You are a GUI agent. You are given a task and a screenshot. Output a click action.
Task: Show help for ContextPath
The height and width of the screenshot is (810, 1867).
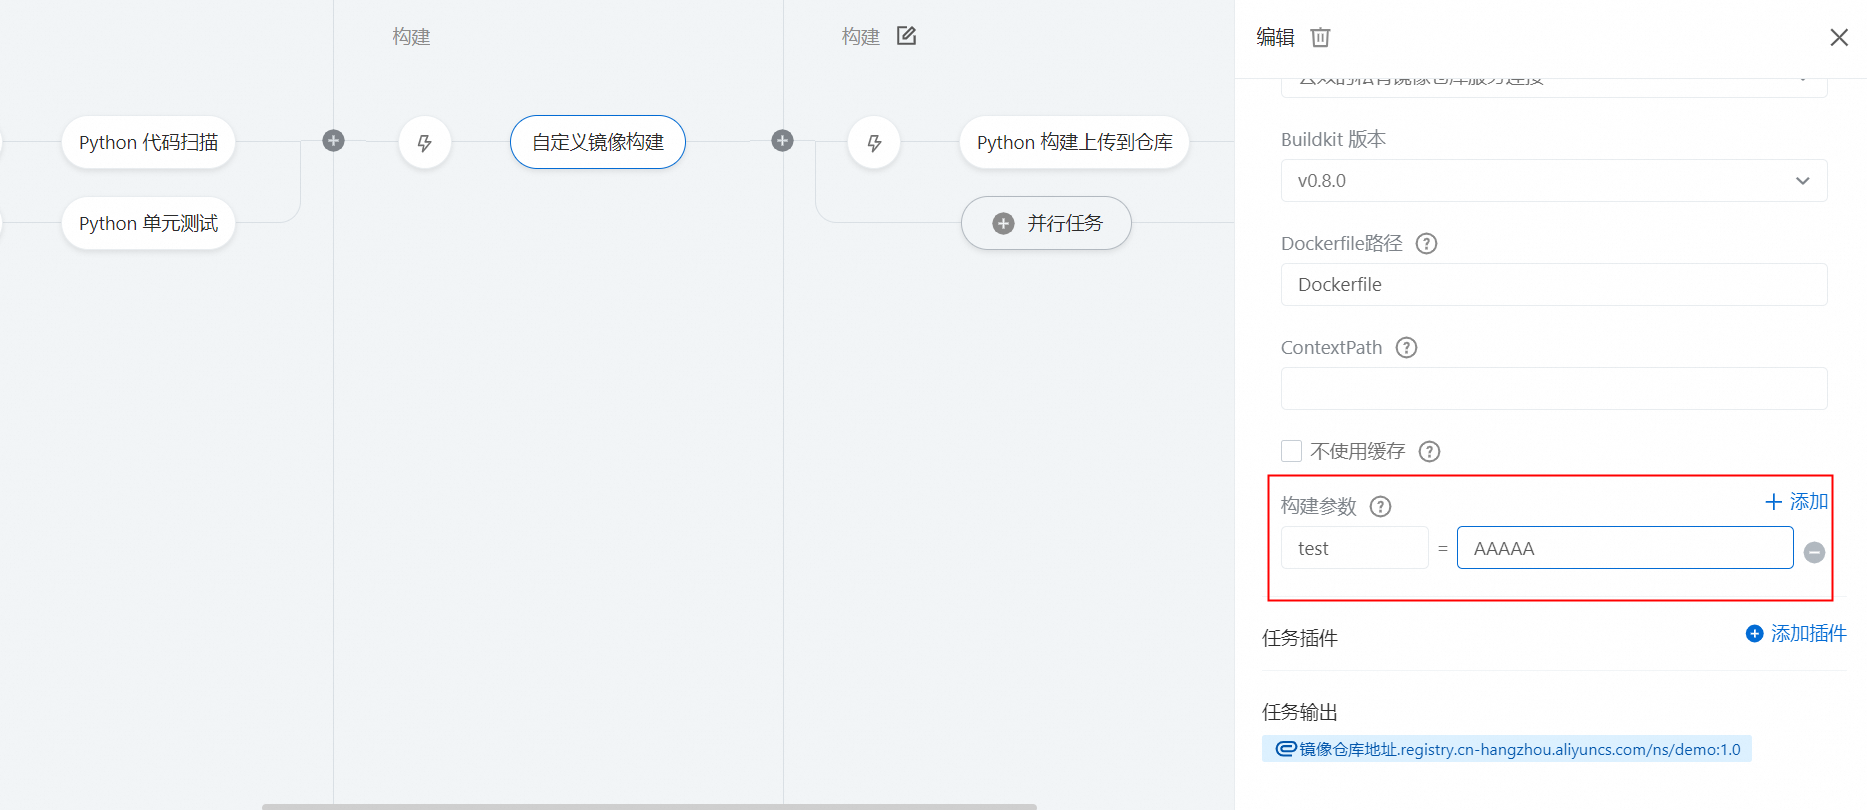point(1406,347)
